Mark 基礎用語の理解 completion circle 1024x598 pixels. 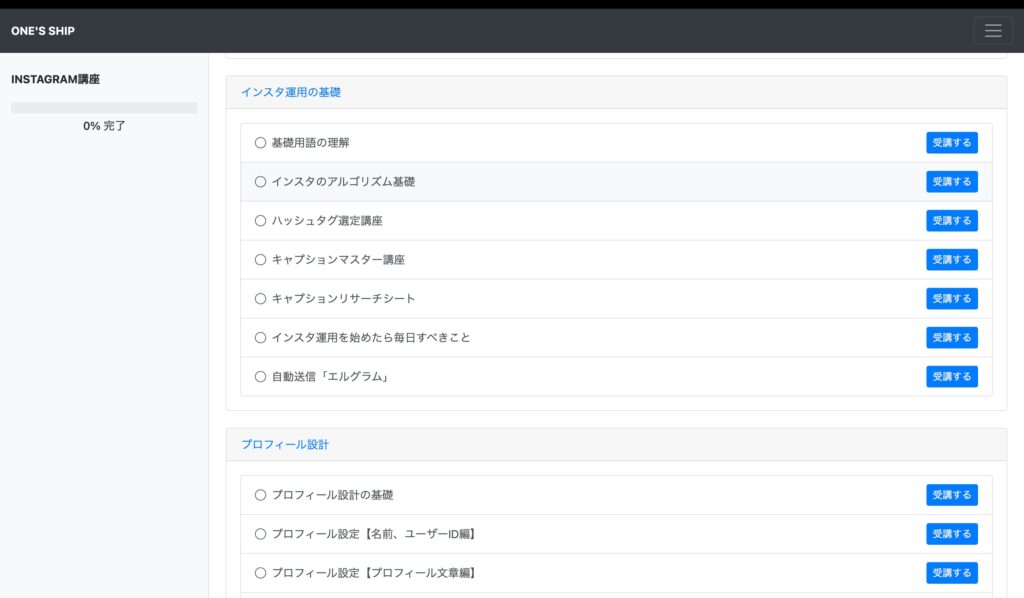click(261, 142)
